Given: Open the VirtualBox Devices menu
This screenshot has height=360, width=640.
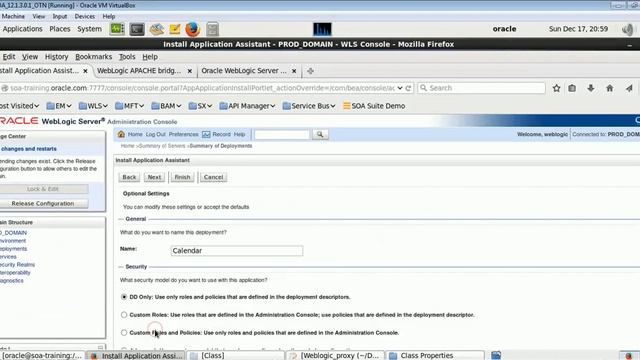Looking at the screenshot, I should coord(84,16).
